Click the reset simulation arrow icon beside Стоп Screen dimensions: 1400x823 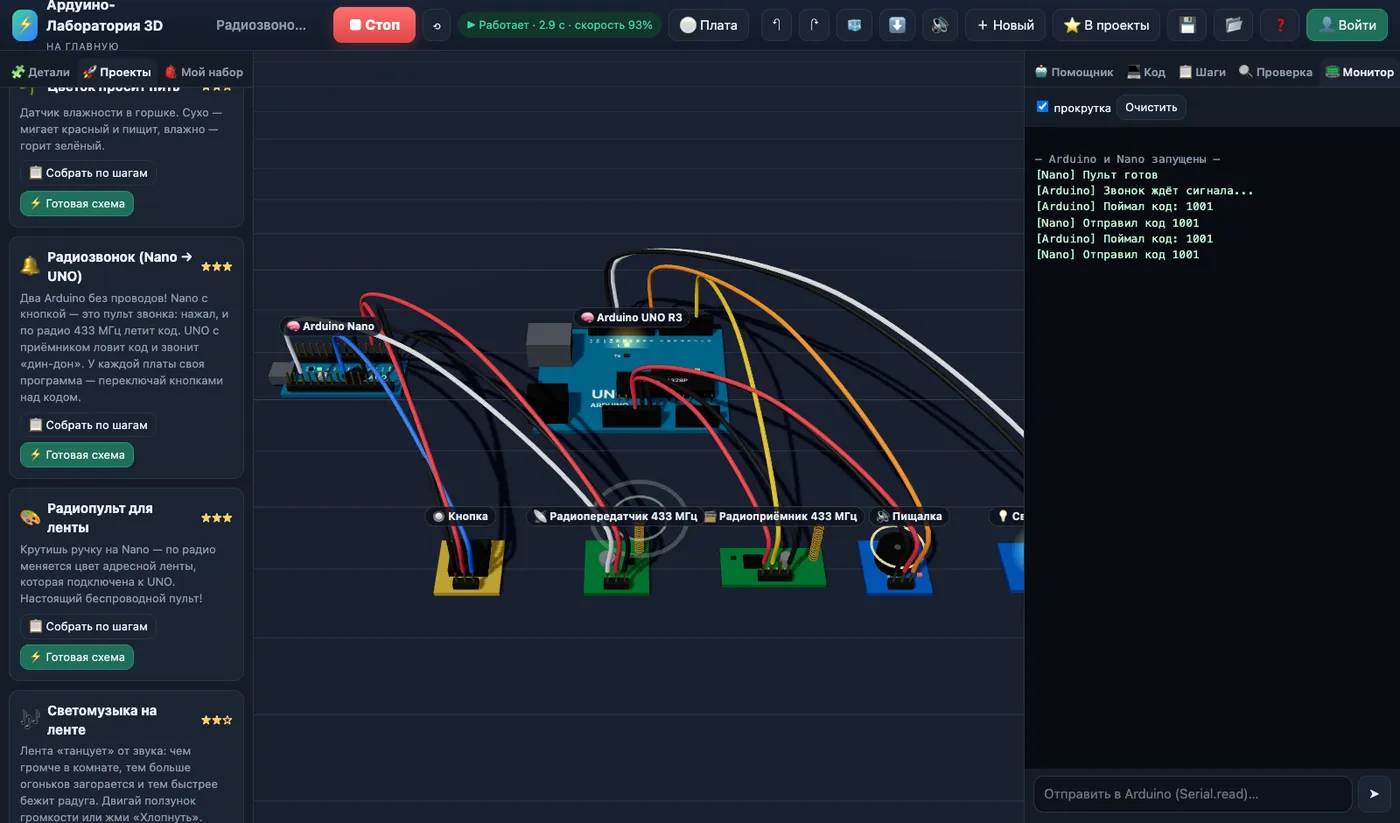pyautogui.click(x=436, y=25)
